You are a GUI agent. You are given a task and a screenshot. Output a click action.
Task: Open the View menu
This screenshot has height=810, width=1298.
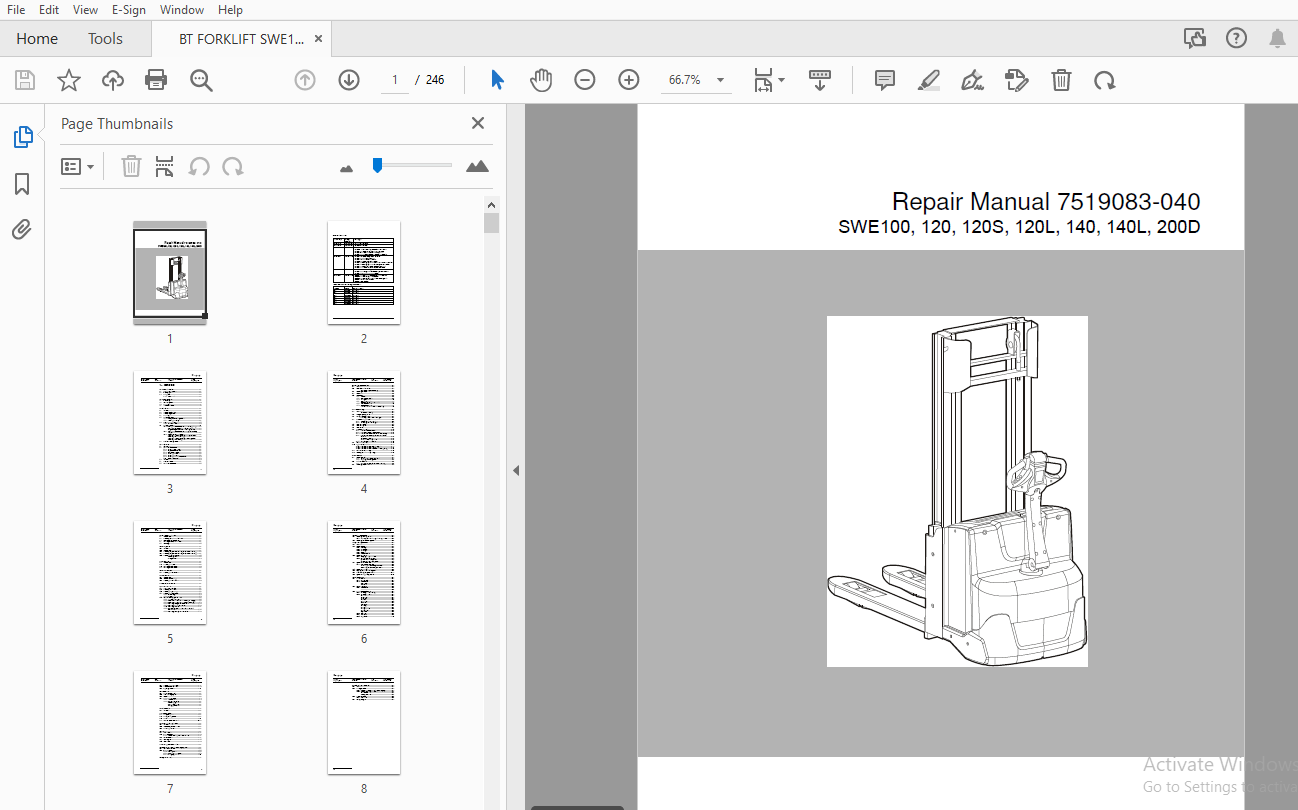click(x=85, y=10)
